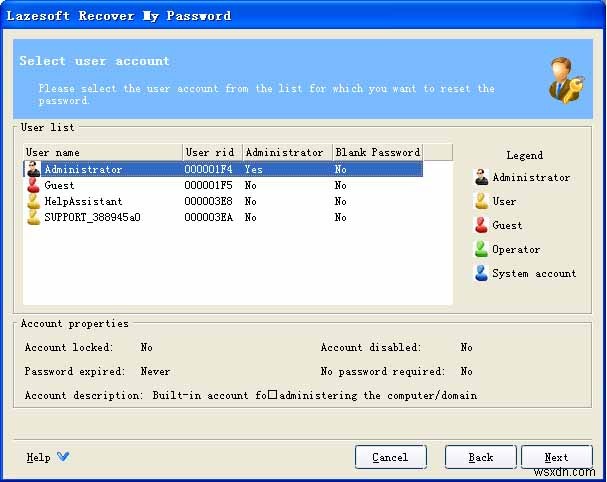Viewport: 607px width, 482px height.
Task: Click the 'Select user account' heading
Action: click(x=94, y=61)
